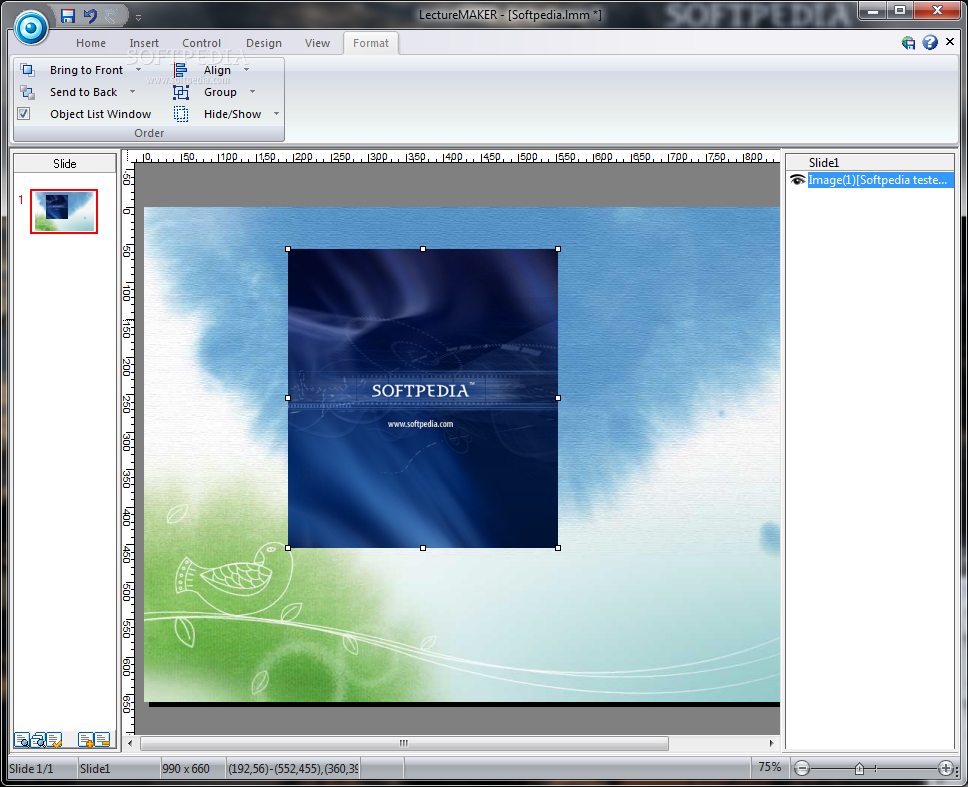Screen dimensions: 968x787
Task: Expand the Hide/Show dropdown arrow
Action: (x=277, y=114)
